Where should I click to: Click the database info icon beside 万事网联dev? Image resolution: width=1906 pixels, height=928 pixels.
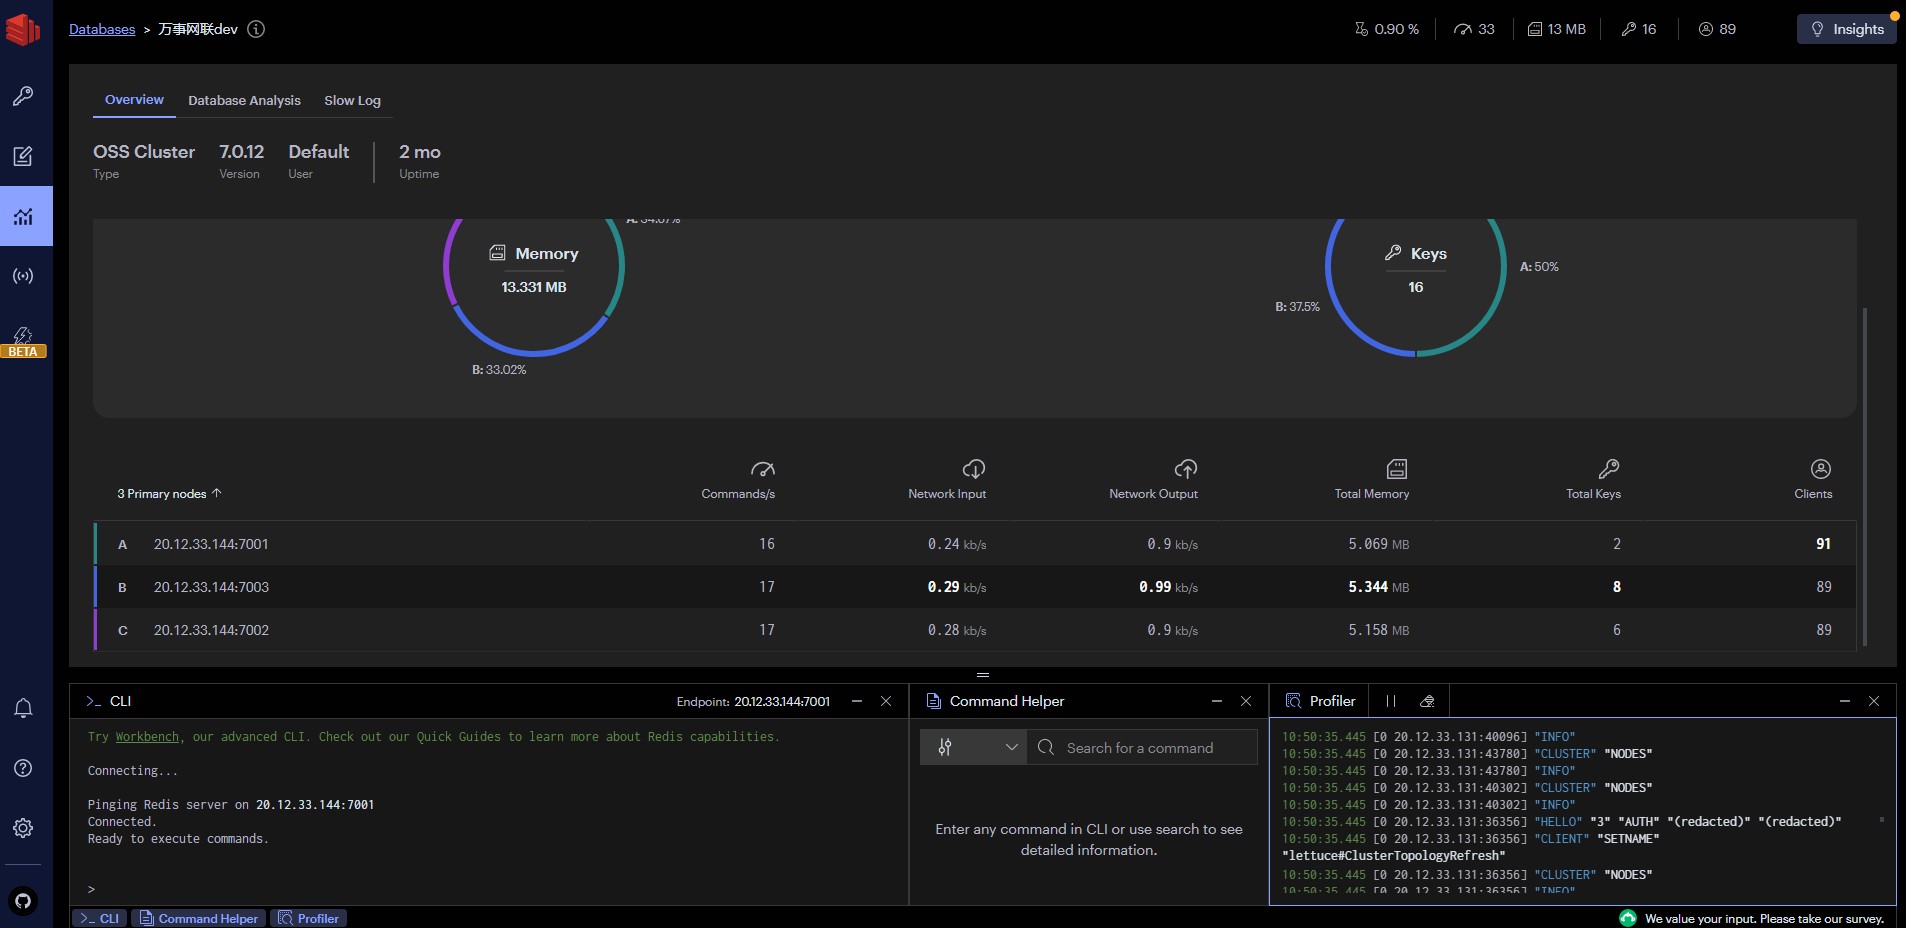[x=256, y=29]
